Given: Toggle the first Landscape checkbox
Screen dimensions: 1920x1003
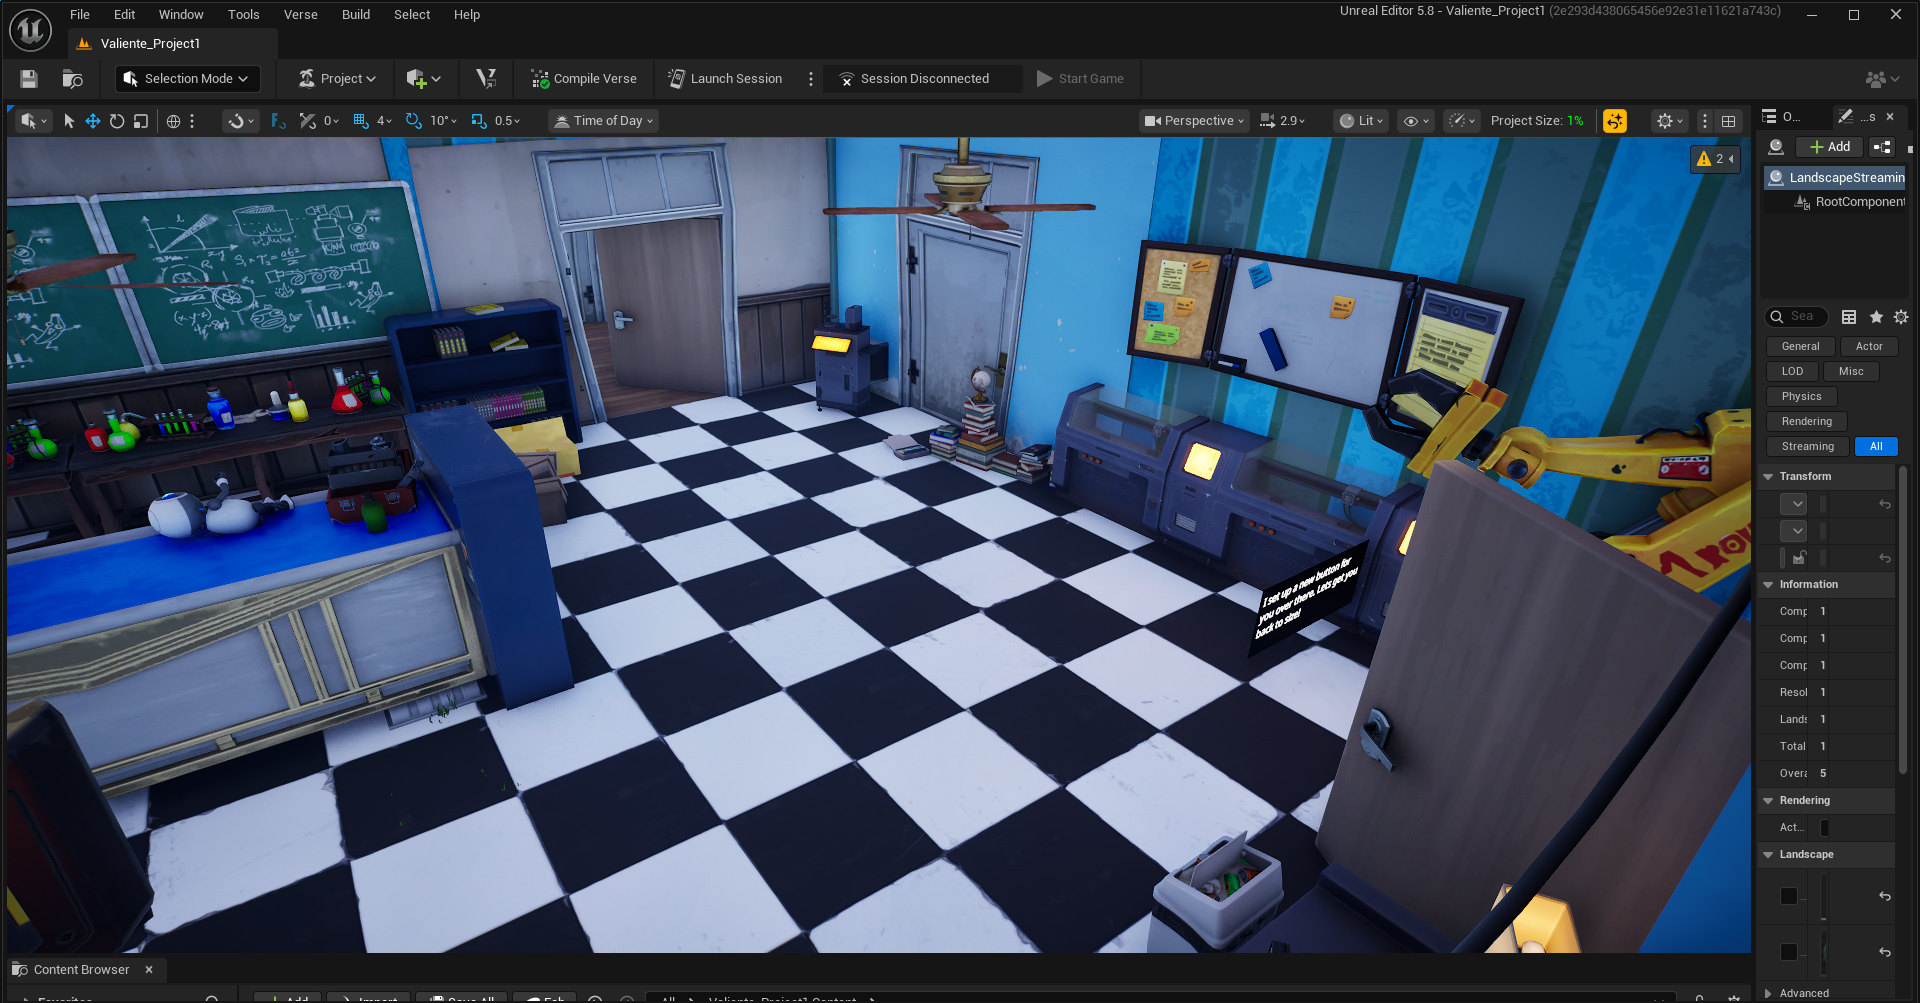Looking at the screenshot, I should click(x=1789, y=896).
